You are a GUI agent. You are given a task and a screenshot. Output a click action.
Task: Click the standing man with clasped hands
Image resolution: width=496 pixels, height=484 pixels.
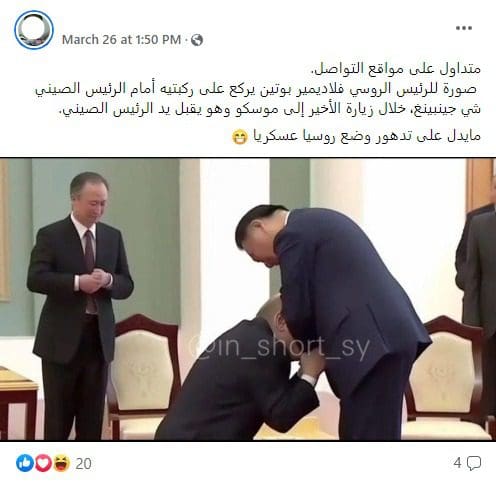coord(80,305)
